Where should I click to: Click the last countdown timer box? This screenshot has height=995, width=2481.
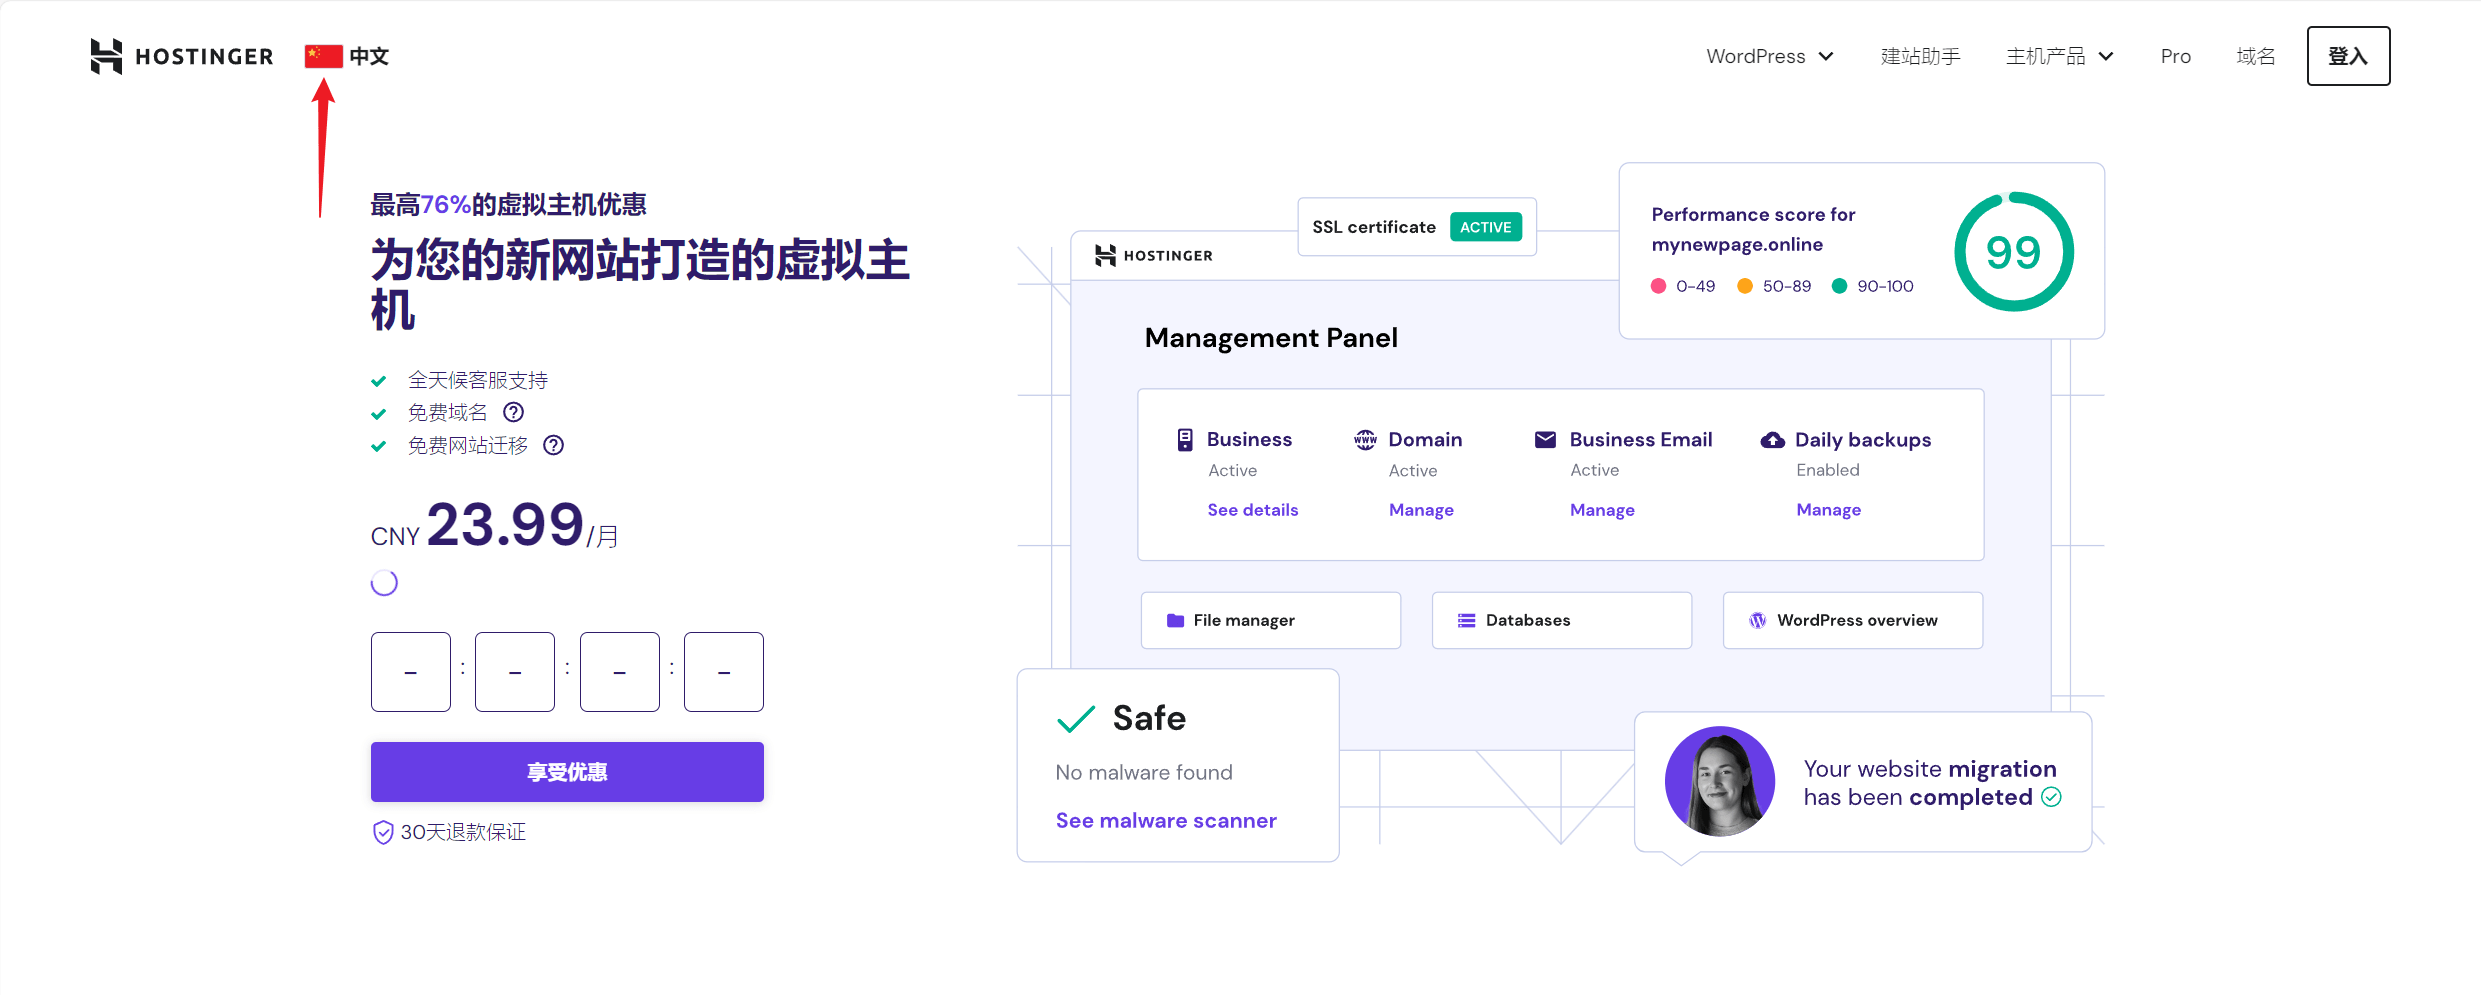click(x=724, y=672)
